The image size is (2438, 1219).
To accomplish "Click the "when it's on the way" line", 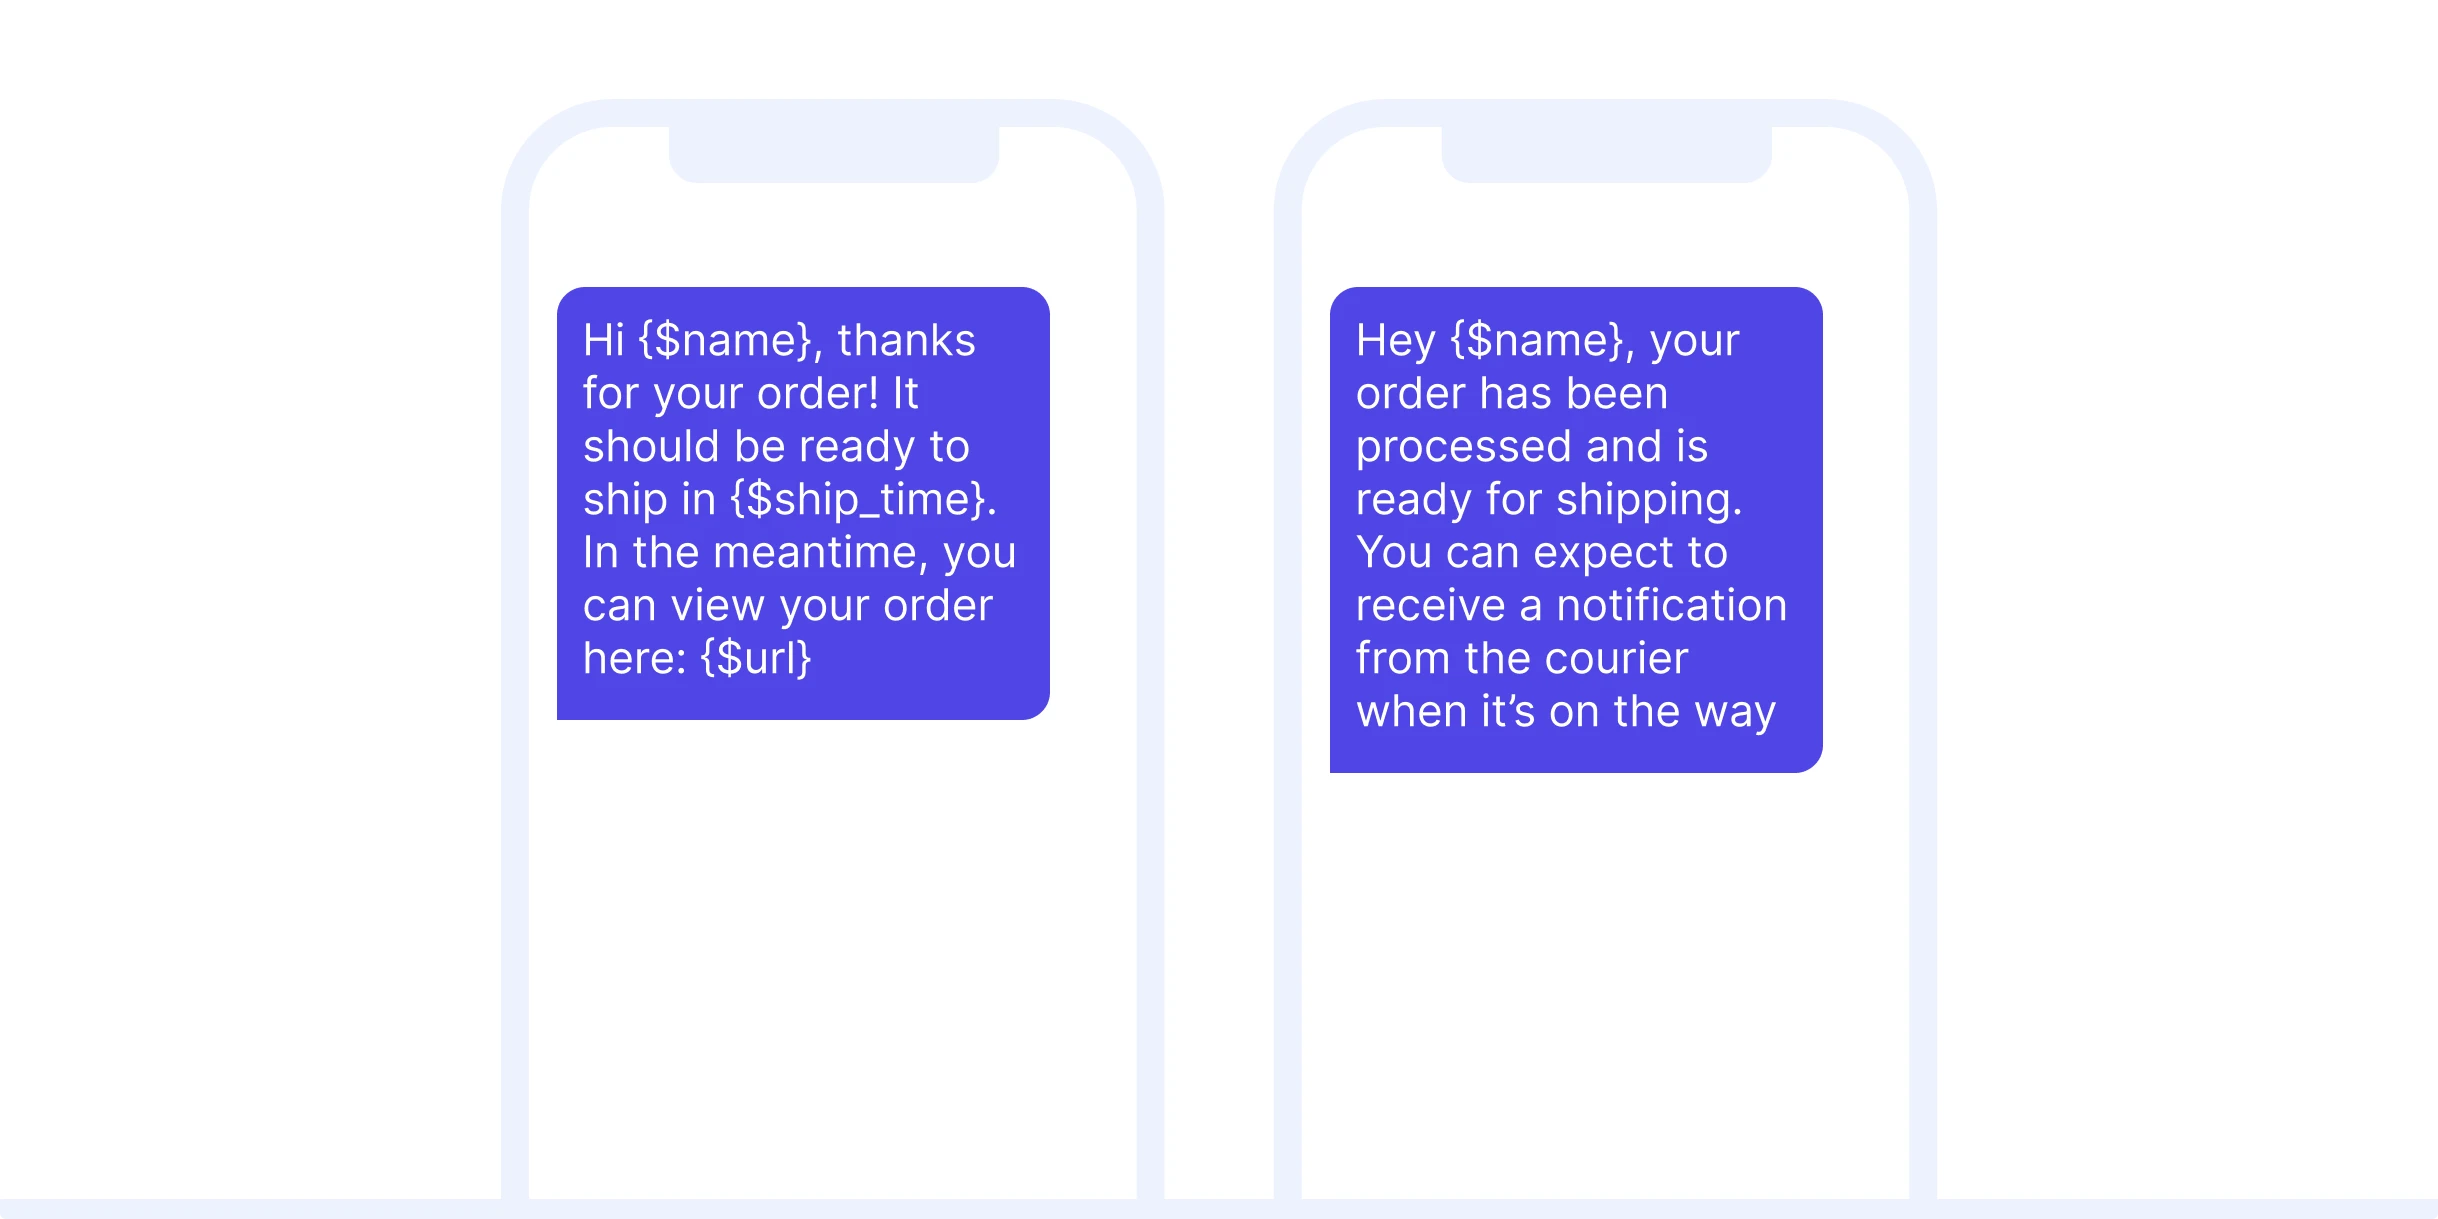I will pos(1565,712).
